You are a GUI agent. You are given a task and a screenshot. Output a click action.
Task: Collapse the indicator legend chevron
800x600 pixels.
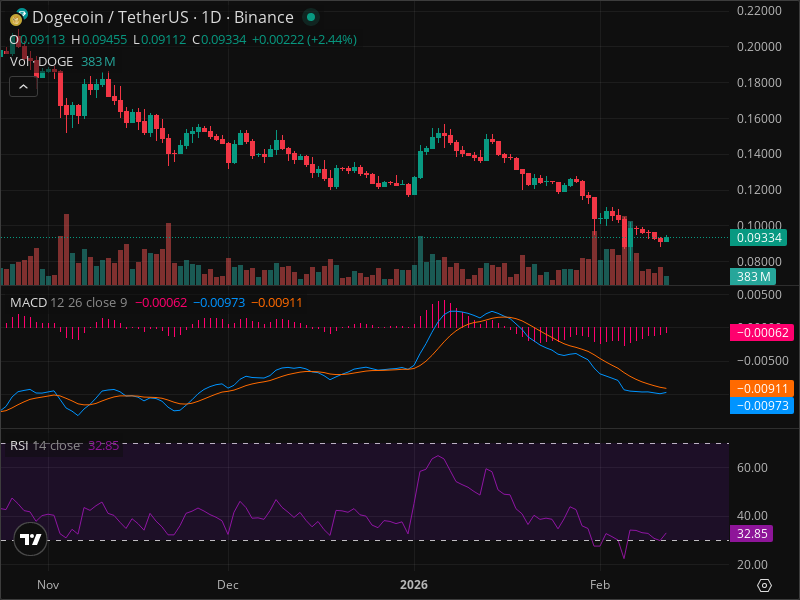click(x=23, y=87)
